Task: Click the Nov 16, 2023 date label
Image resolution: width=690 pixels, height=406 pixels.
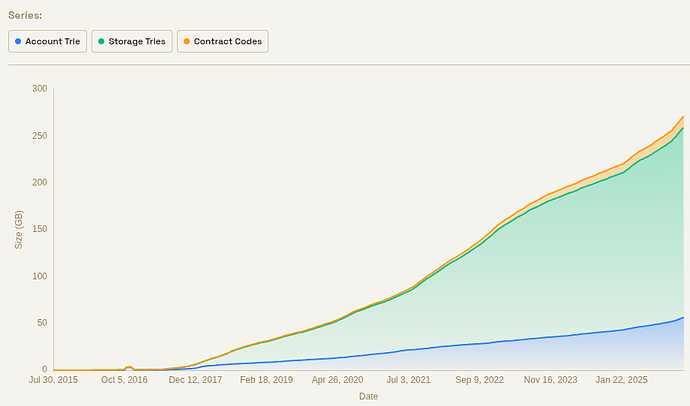Action: click(x=551, y=380)
